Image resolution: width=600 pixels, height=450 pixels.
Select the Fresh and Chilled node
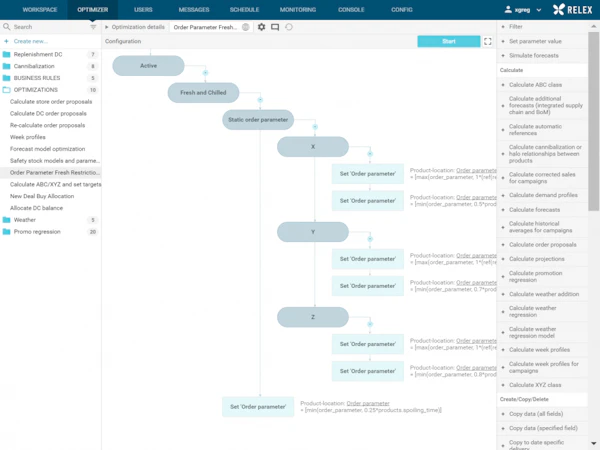tap(203, 93)
